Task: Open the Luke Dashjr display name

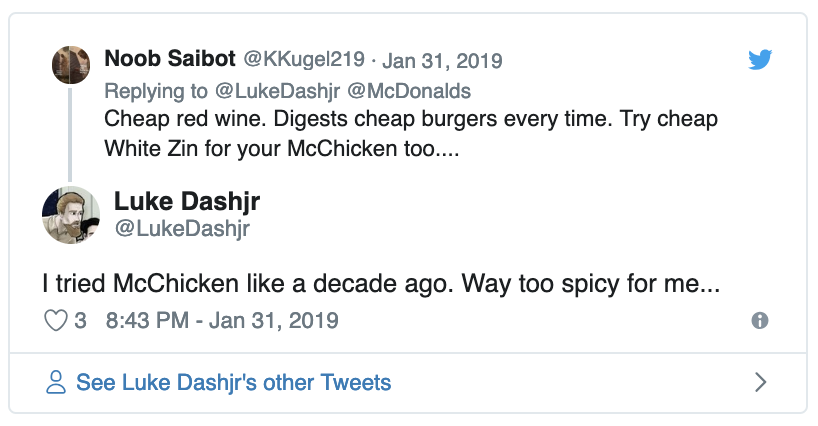Action: (x=187, y=201)
